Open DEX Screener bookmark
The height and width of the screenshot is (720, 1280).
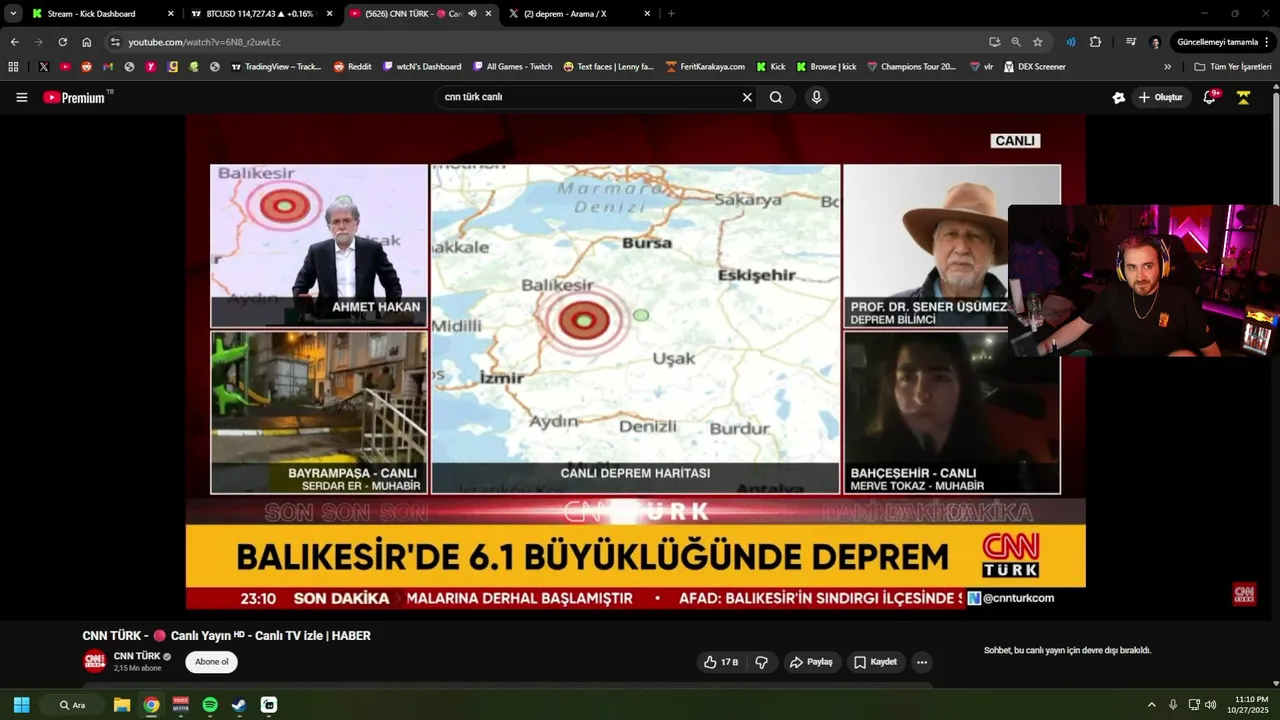(1034, 67)
